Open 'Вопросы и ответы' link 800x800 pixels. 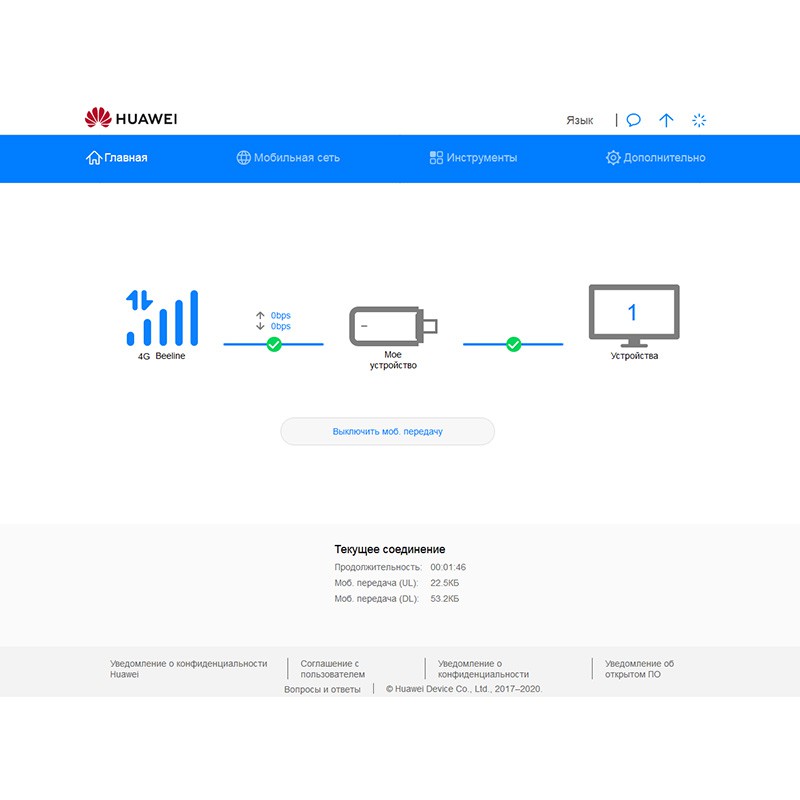[322, 689]
